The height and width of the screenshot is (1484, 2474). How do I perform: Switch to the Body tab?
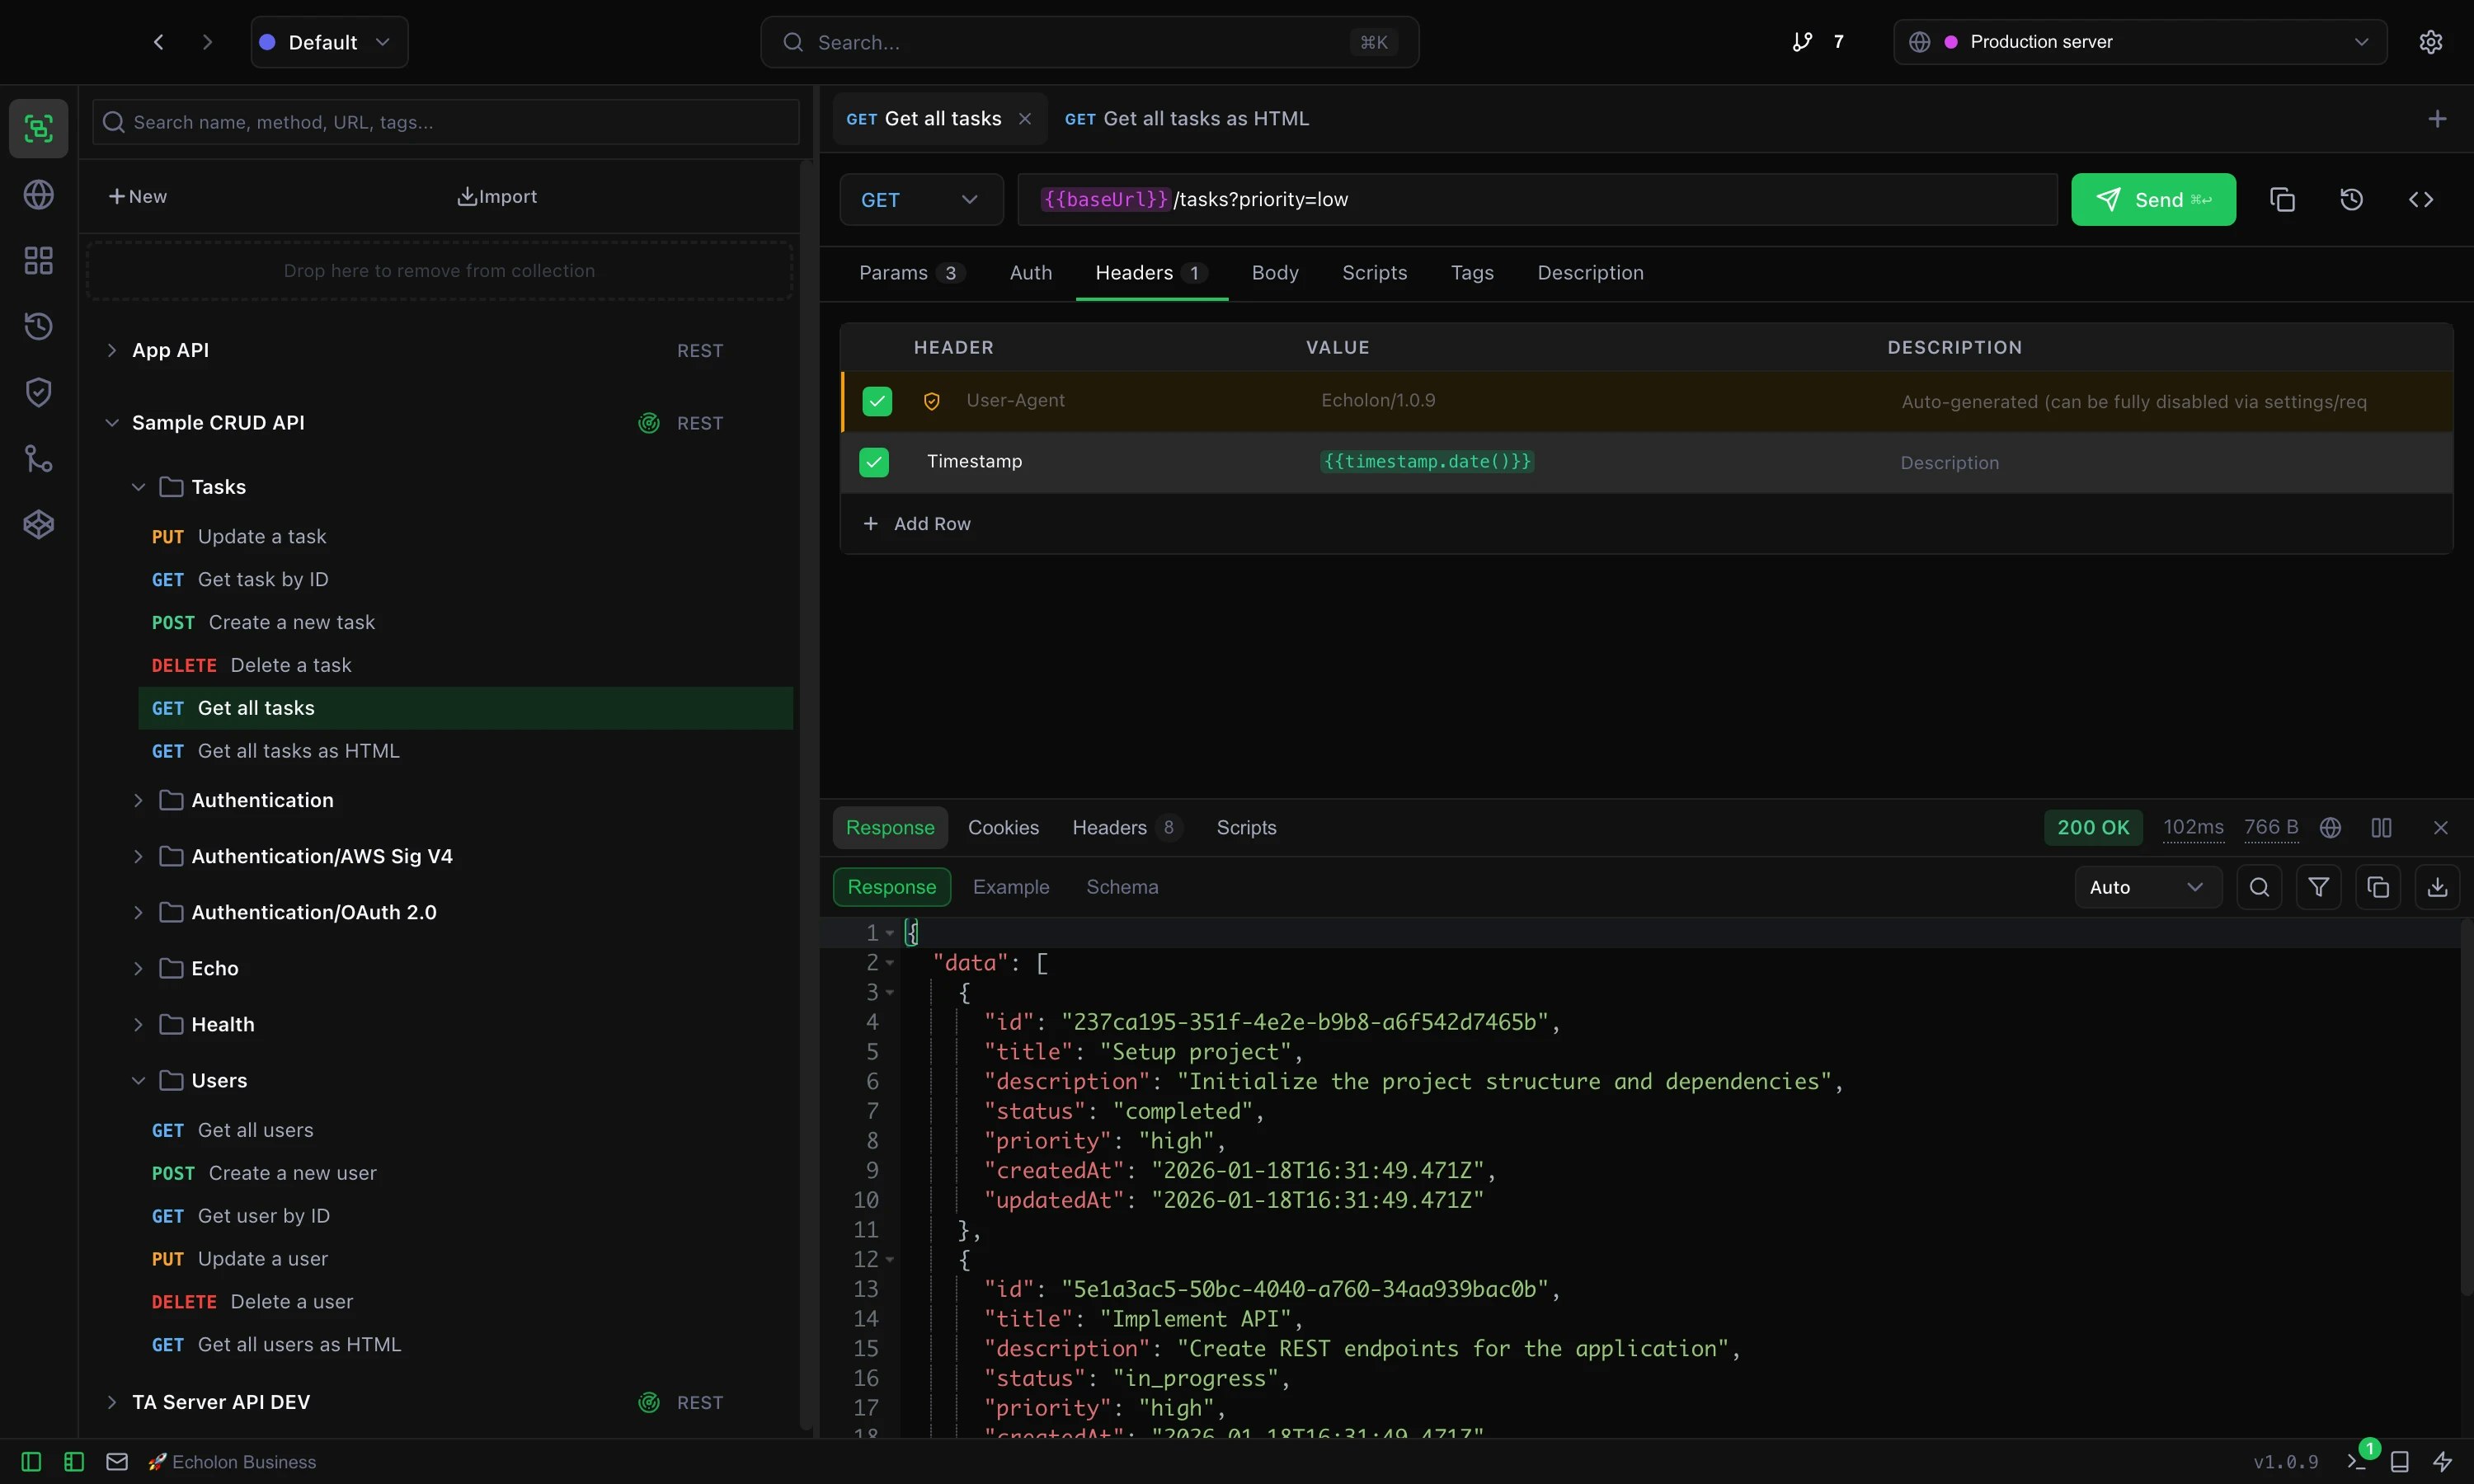pyautogui.click(x=1274, y=272)
